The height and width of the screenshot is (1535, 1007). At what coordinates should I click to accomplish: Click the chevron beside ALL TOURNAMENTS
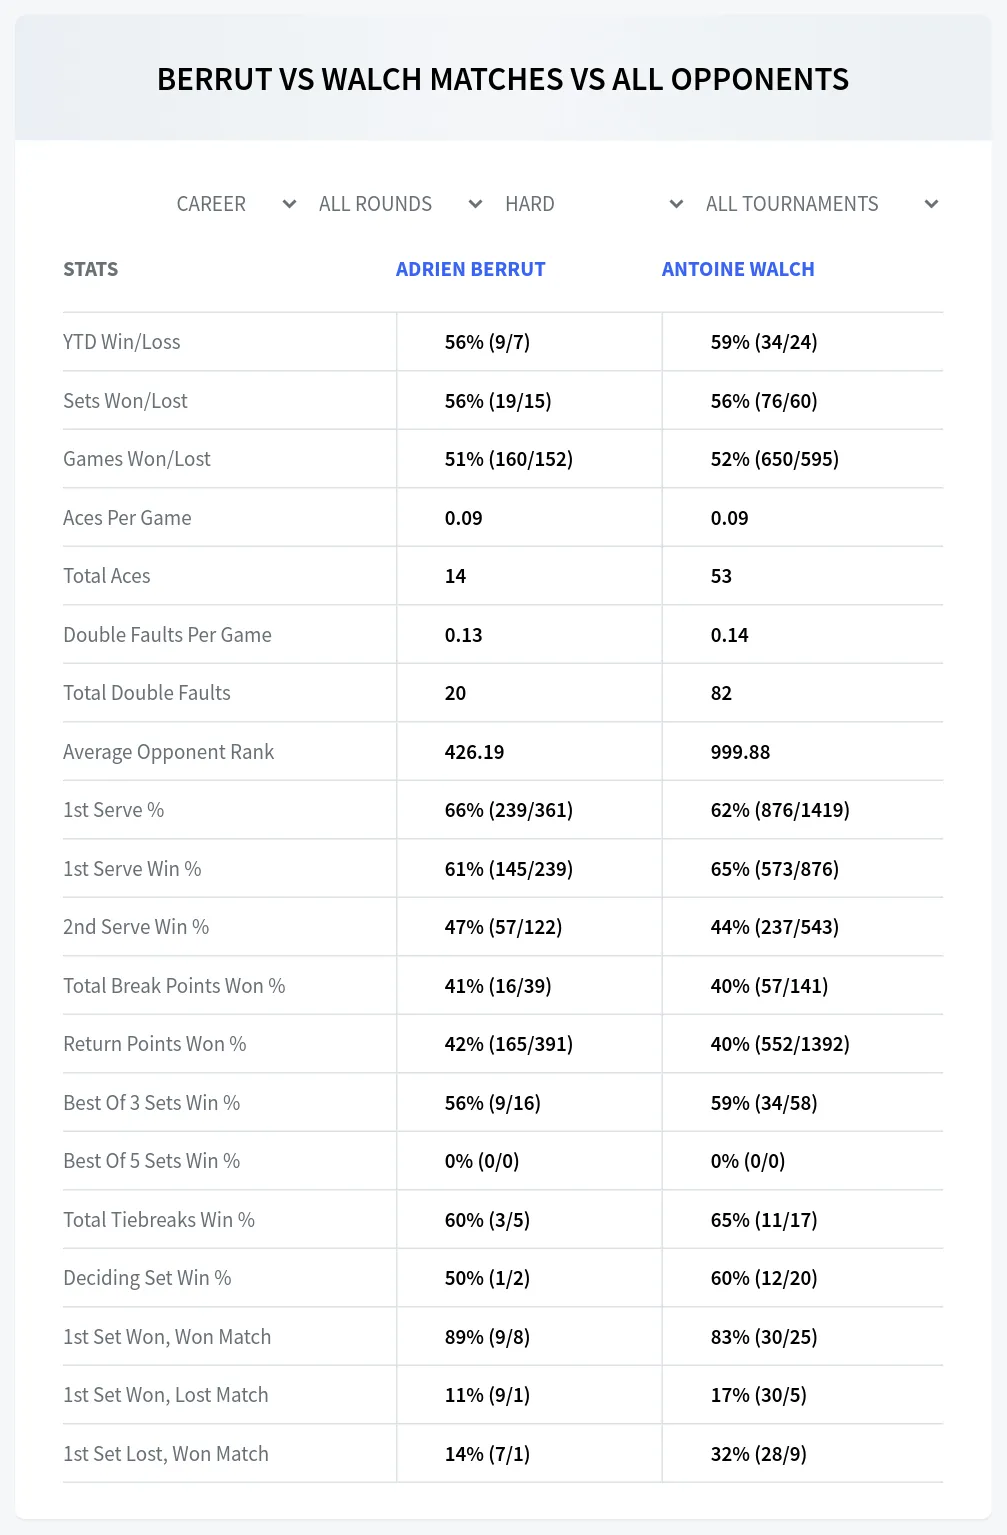[x=932, y=204]
